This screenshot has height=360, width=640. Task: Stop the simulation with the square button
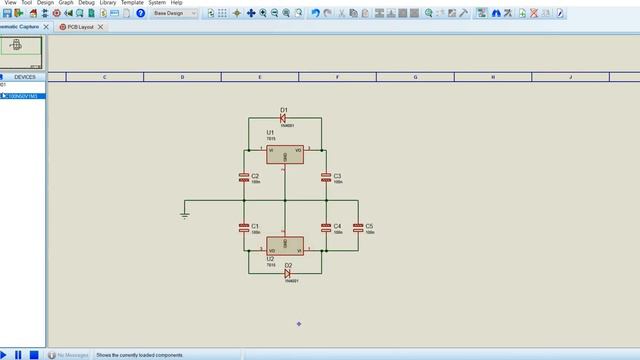[x=34, y=355]
